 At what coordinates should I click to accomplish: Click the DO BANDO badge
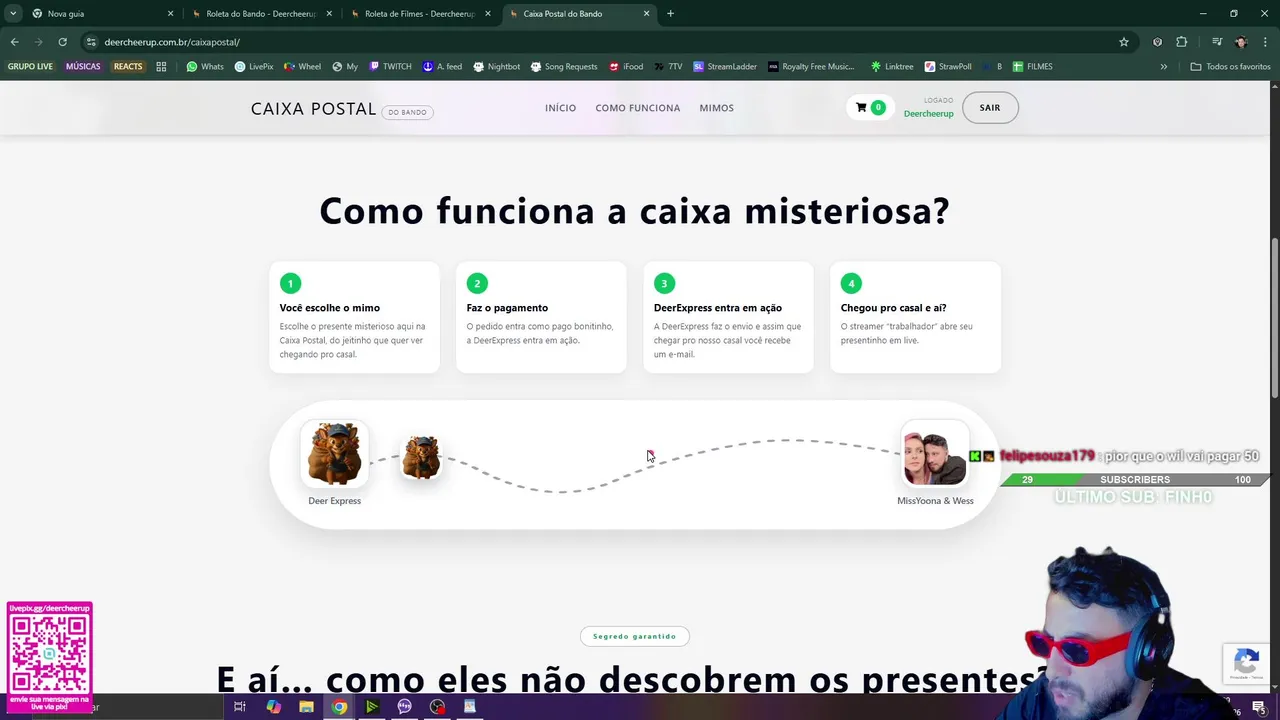(407, 112)
